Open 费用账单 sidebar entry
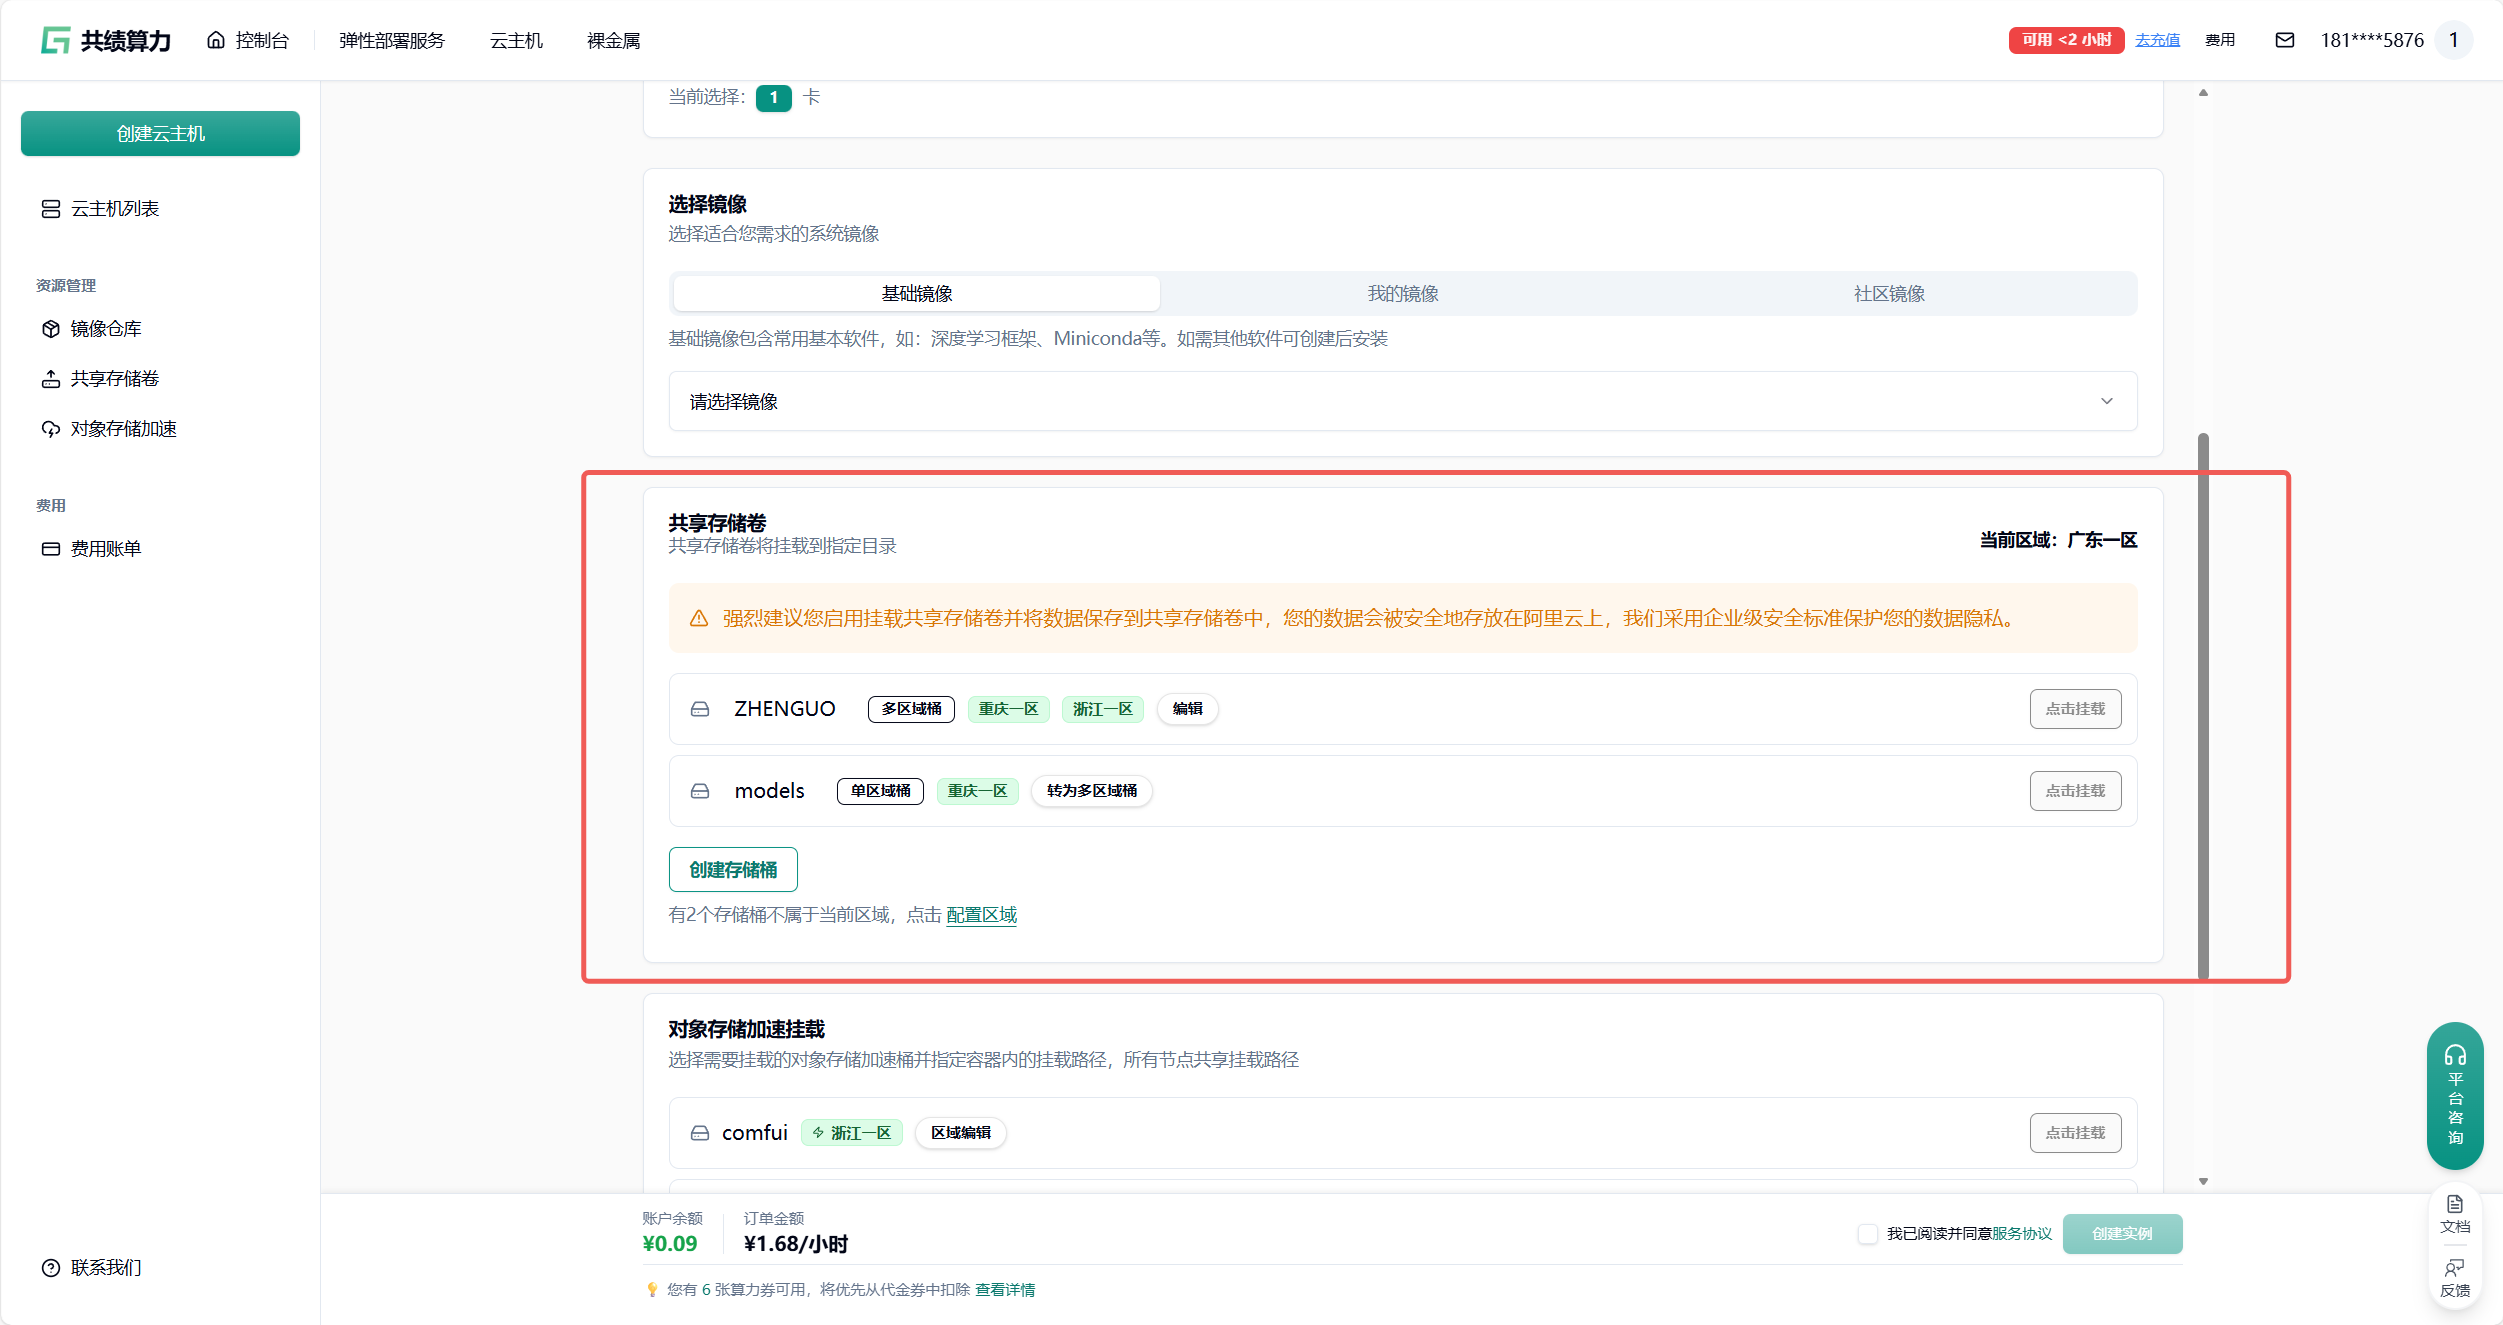The image size is (2503, 1325). [105, 549]
